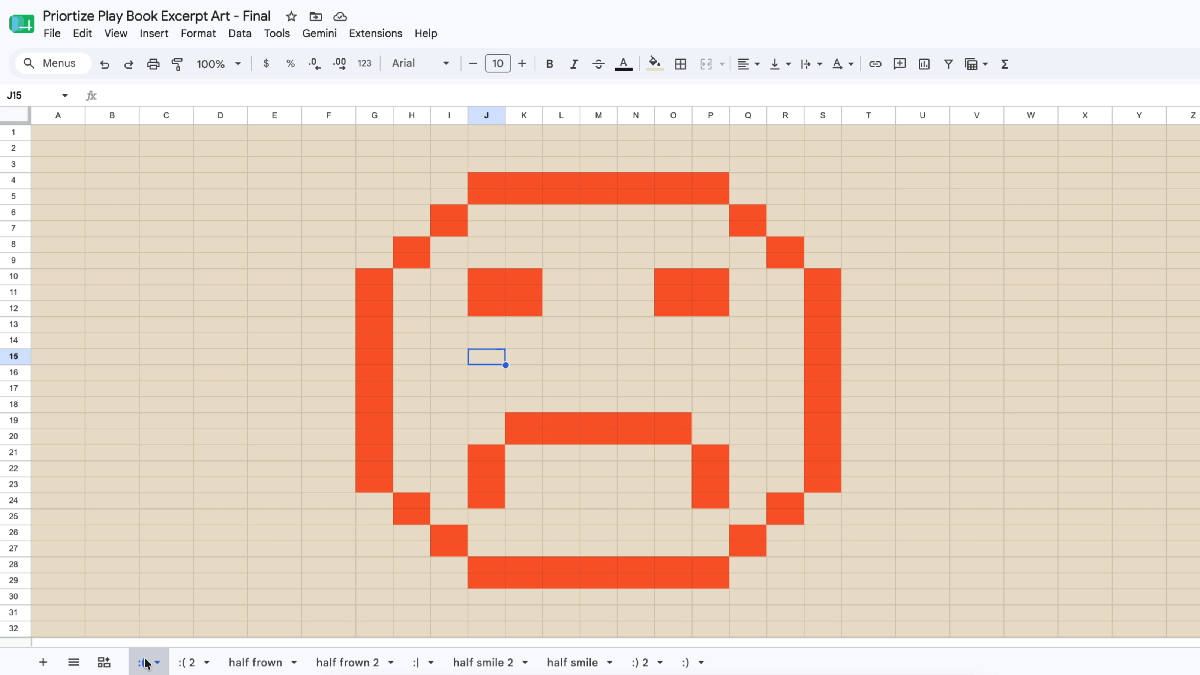
Task: Open the text color picker
Action: [623, 64]
